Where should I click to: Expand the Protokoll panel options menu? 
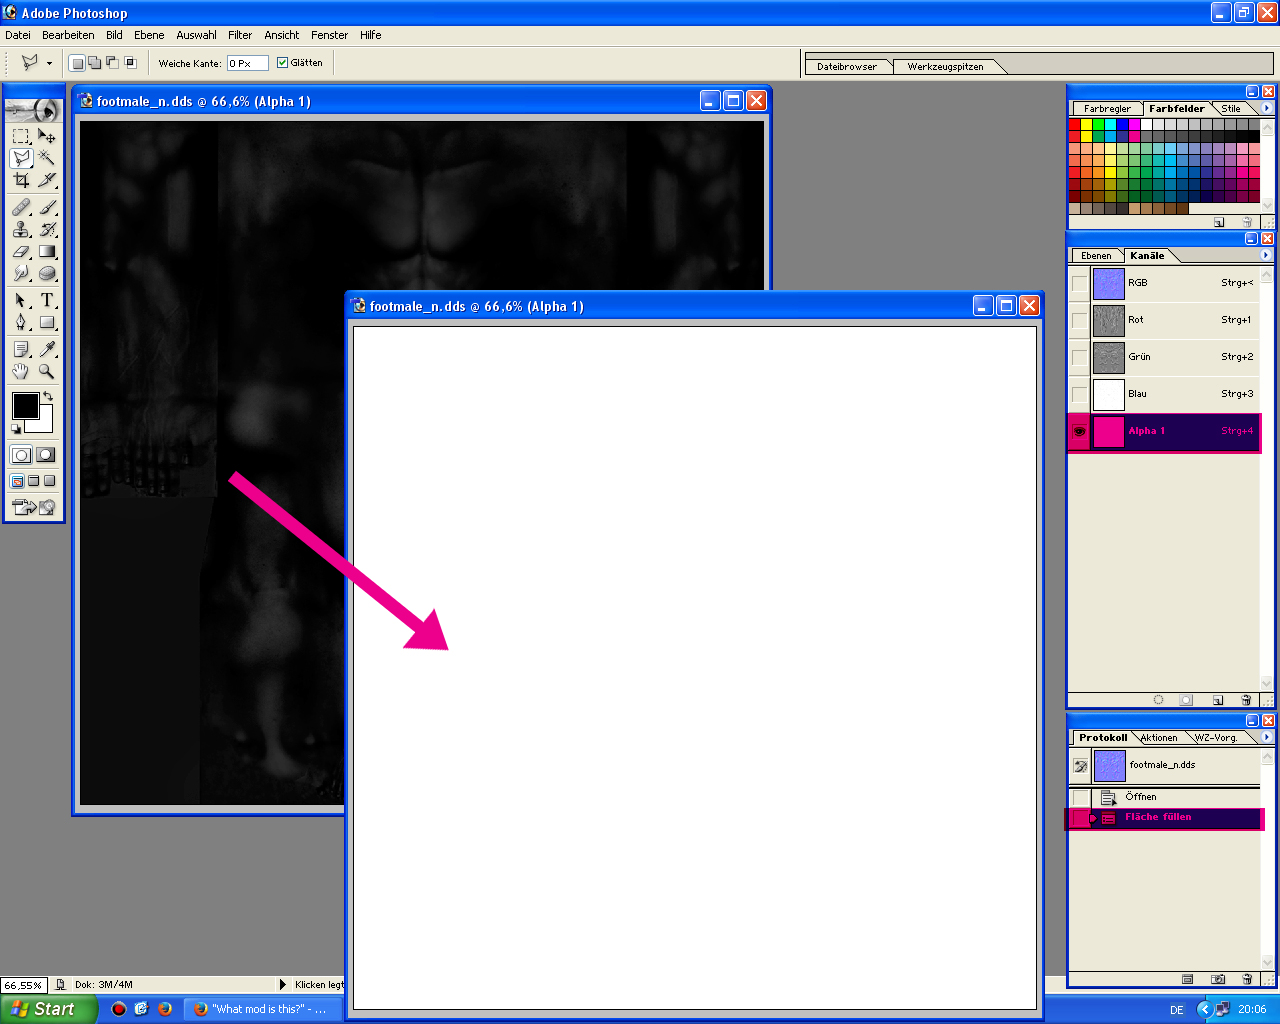click(x=1266, y=737)
